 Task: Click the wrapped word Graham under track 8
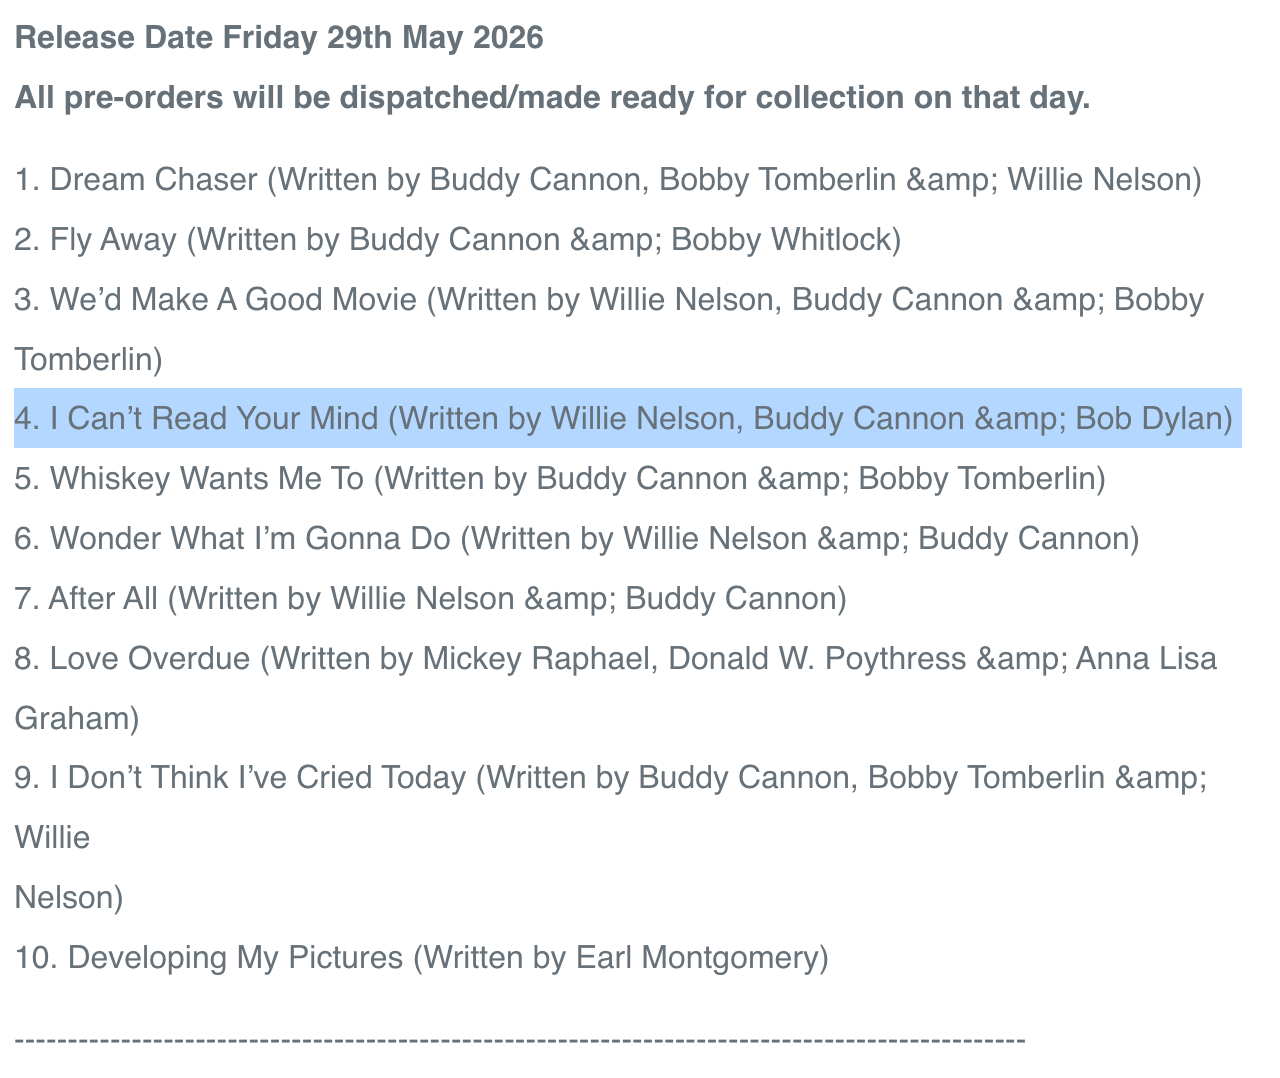click(76, 719)
